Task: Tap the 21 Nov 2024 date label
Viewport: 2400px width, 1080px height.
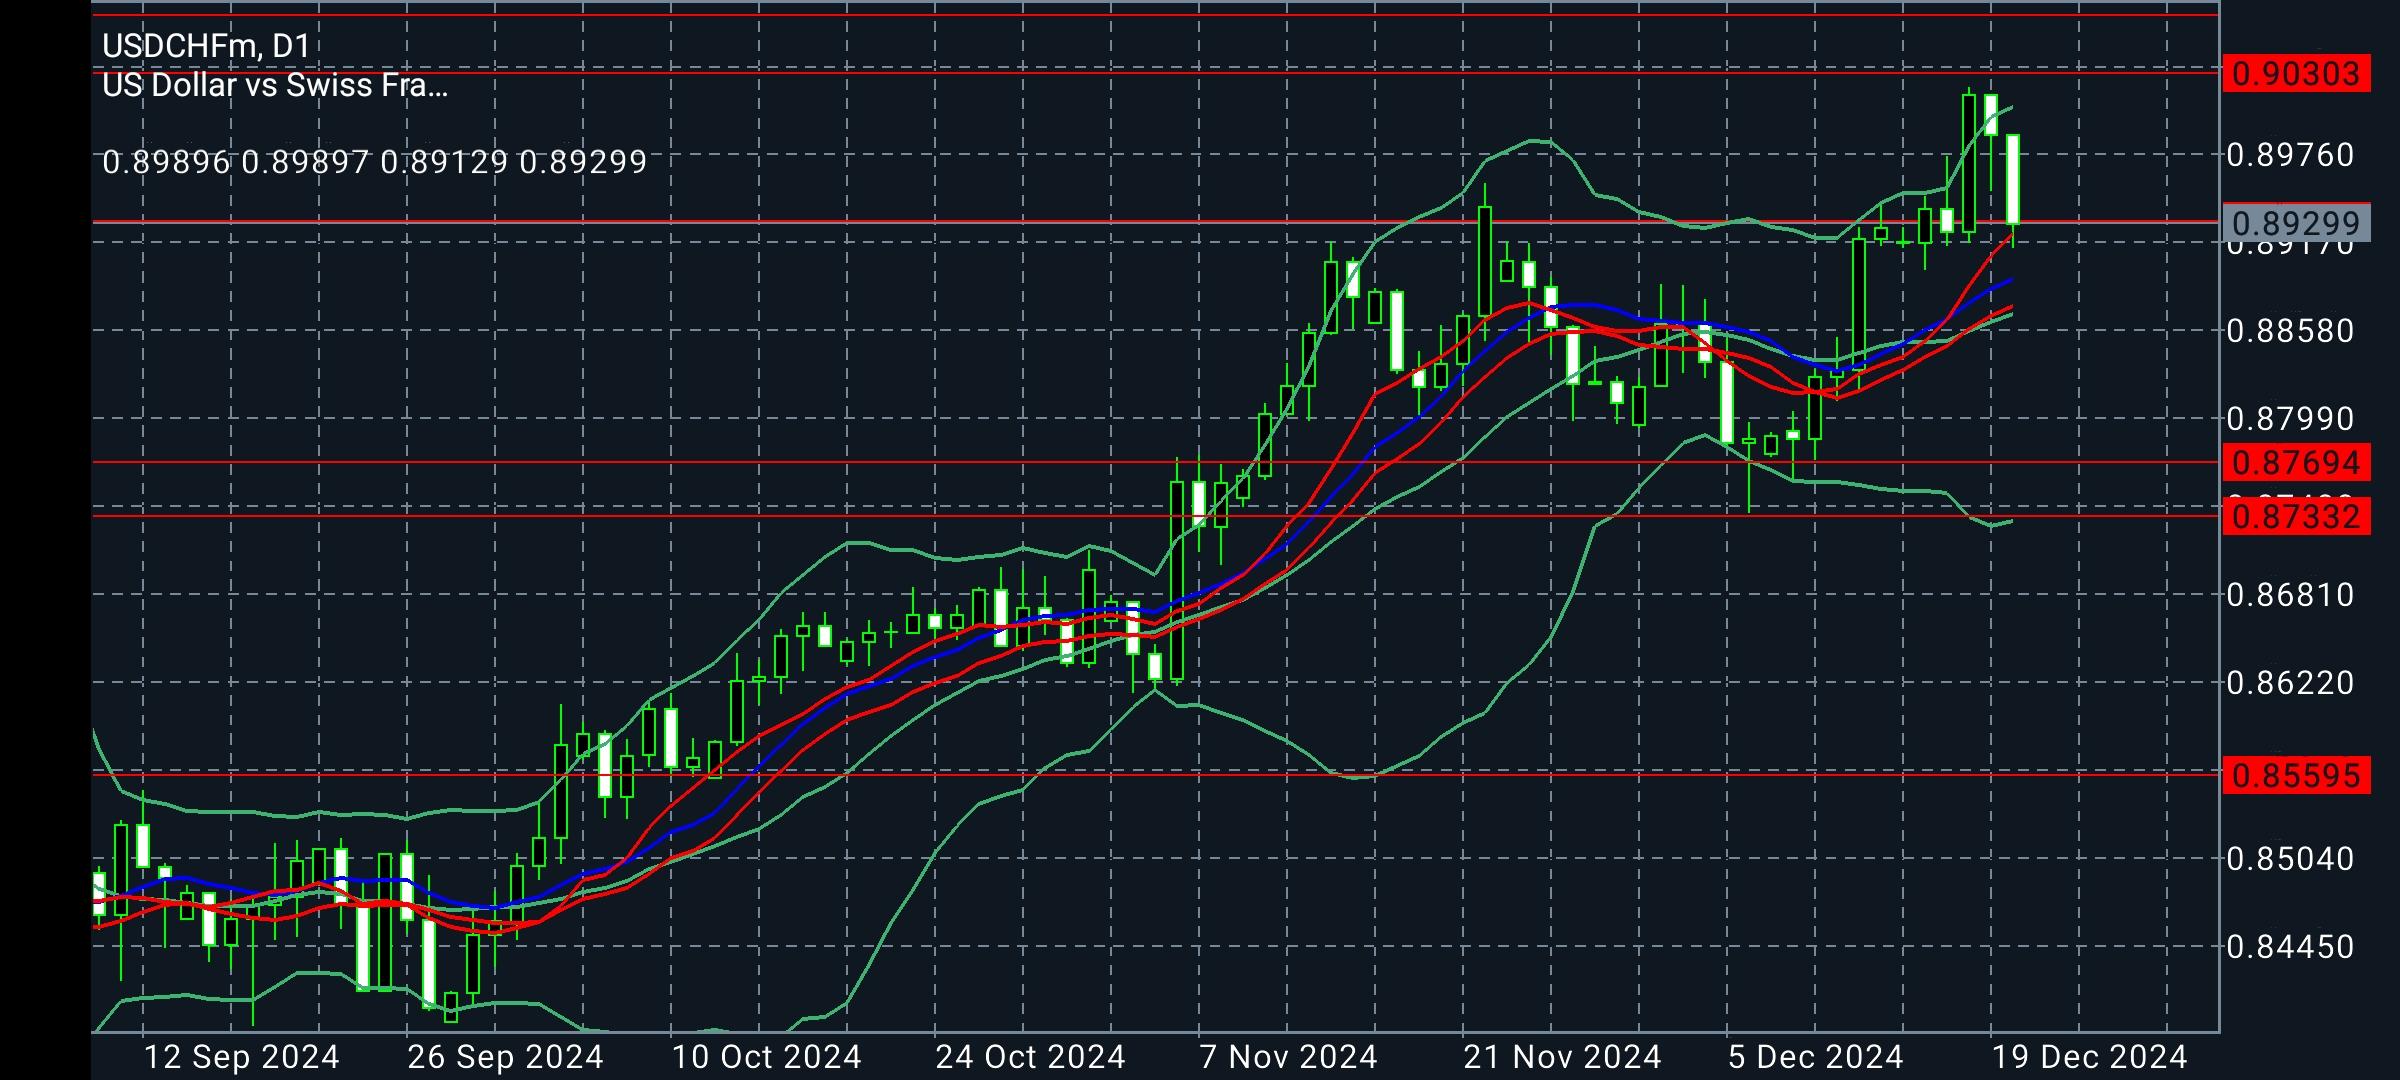Action: click(x=1561, y=1057)
